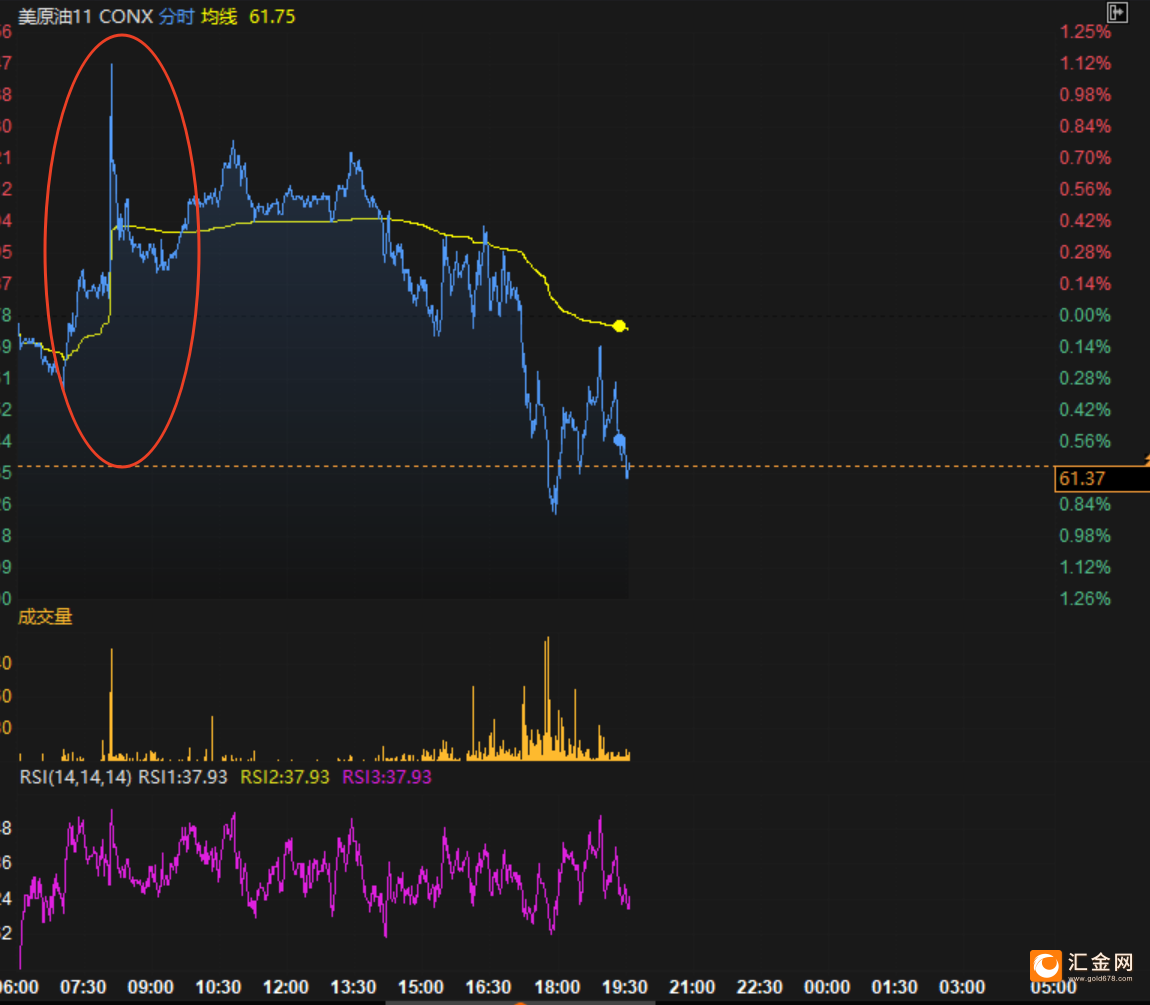
Task: Click the red 0.98% axis label
Action: tap(1085, 95)
